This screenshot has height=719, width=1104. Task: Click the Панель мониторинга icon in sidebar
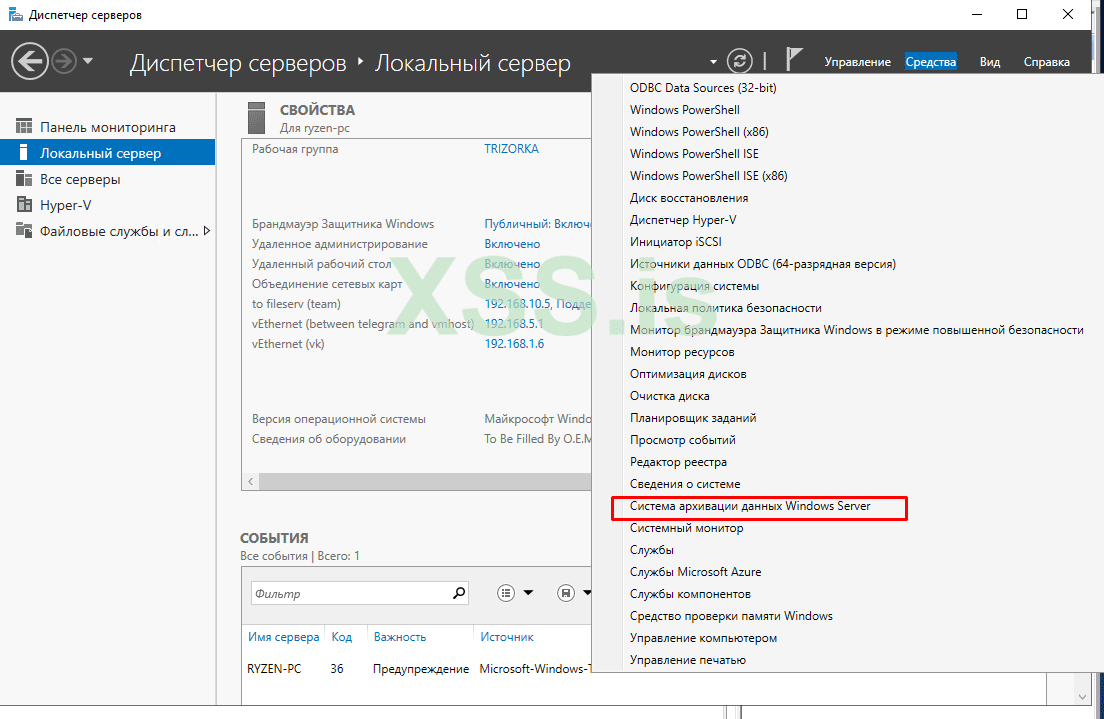24,127
